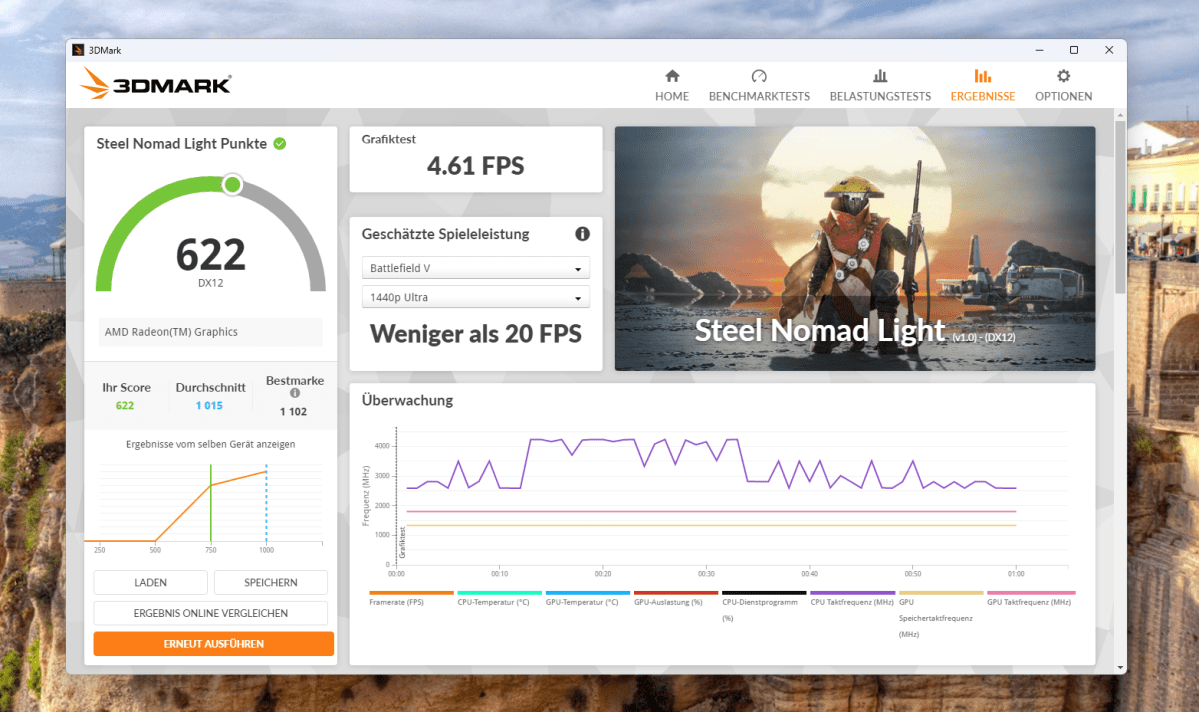Click the Bestmarke value 1 102

(x=293, y=411)
